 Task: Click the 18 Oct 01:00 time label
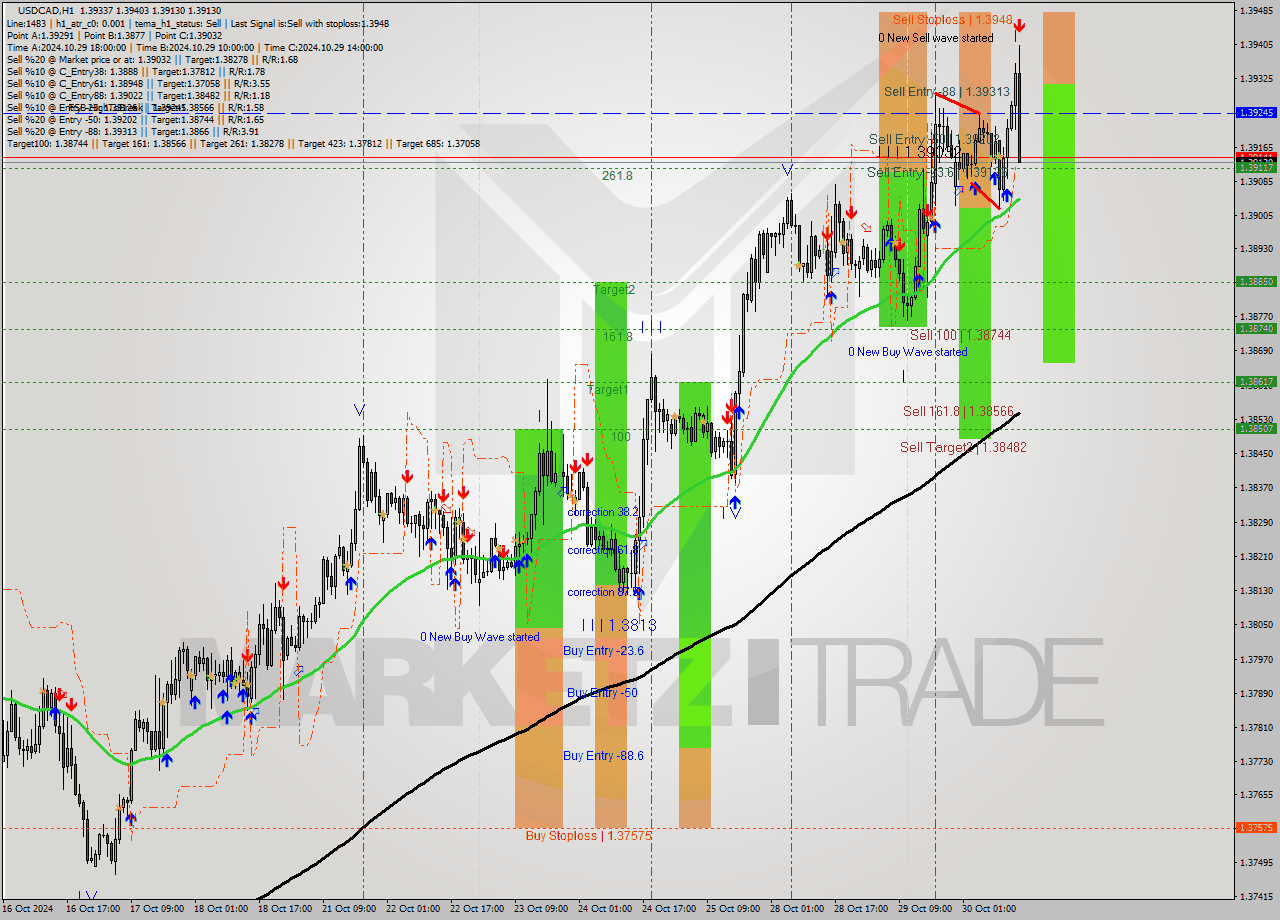(x=221, y=909)
